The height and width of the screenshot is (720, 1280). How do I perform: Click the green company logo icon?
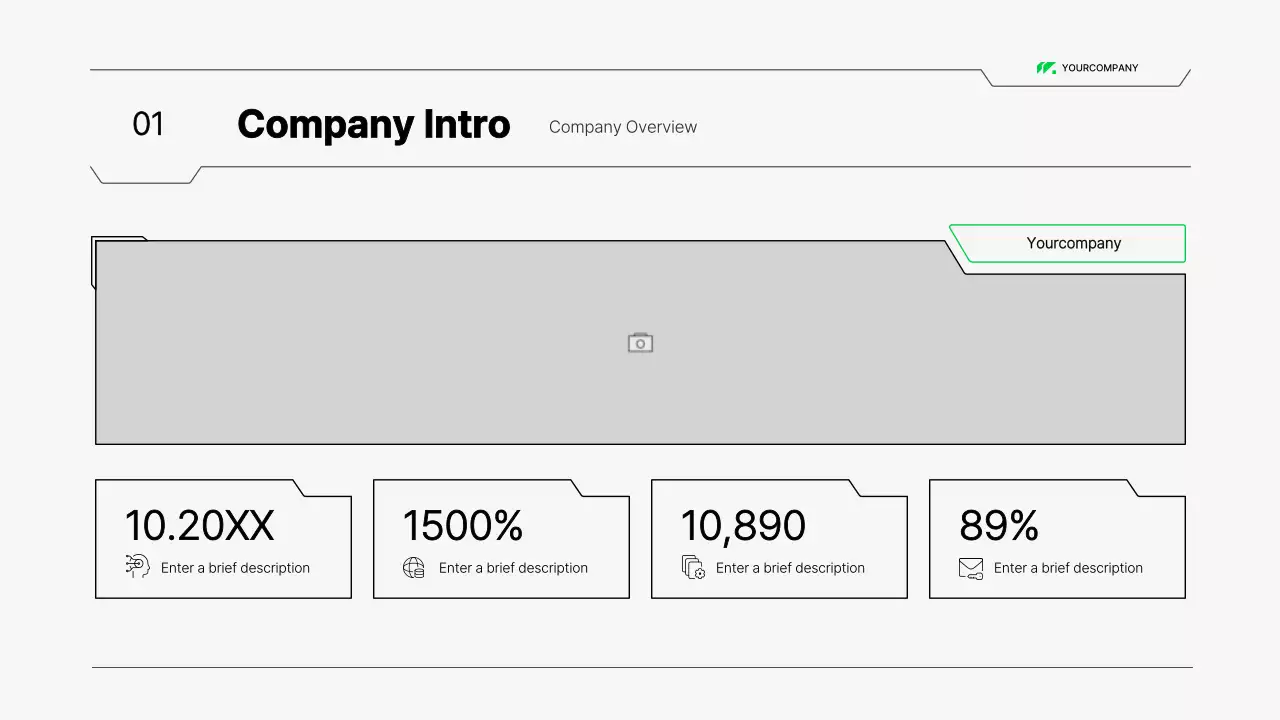(1046, 68)
